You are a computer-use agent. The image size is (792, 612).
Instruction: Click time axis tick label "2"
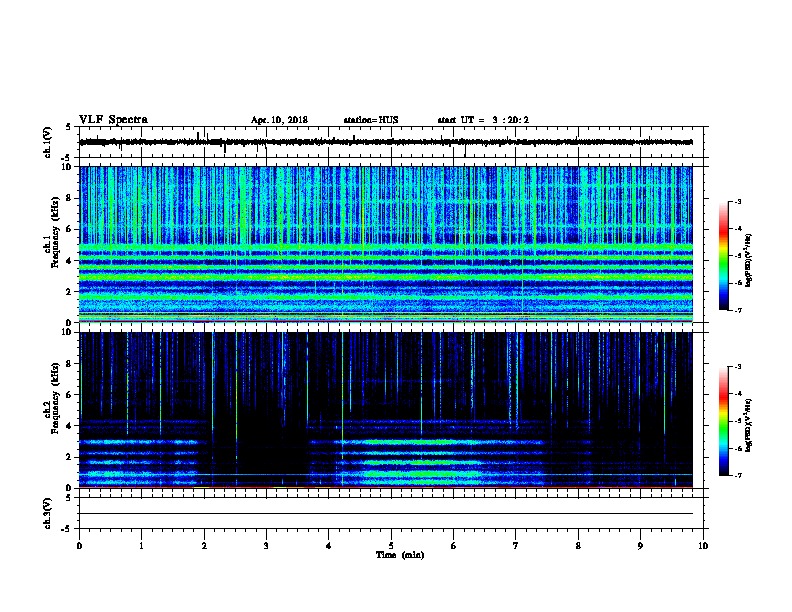[204, 546]
